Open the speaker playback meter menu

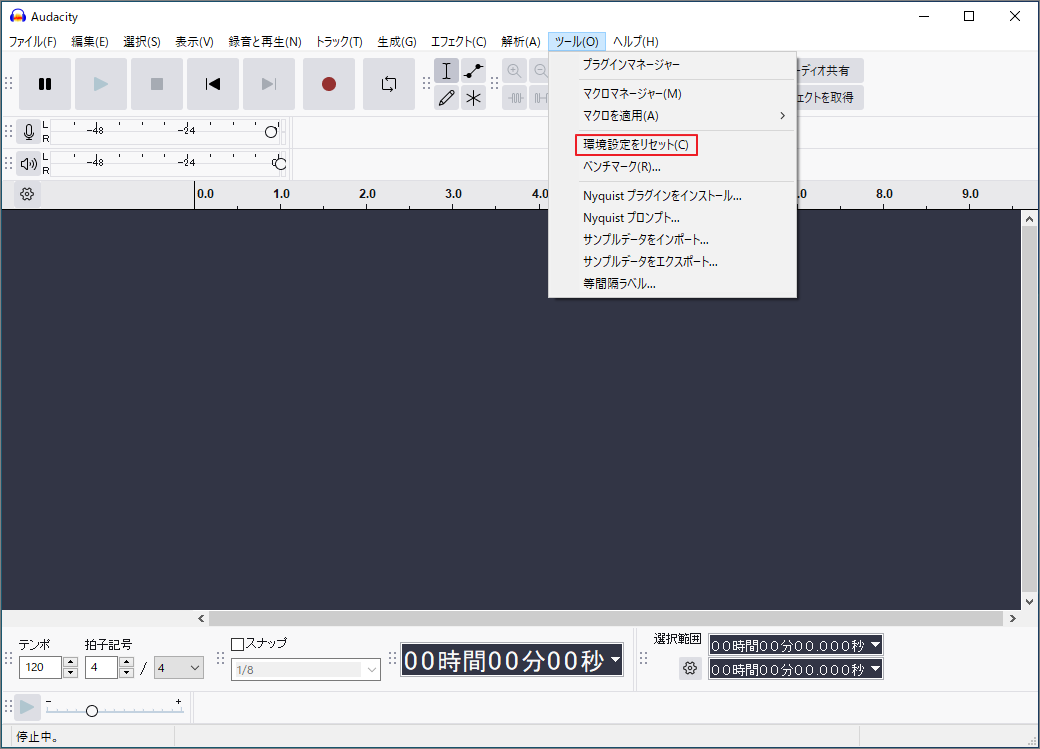pyautogui.click(x=29, y=163)
